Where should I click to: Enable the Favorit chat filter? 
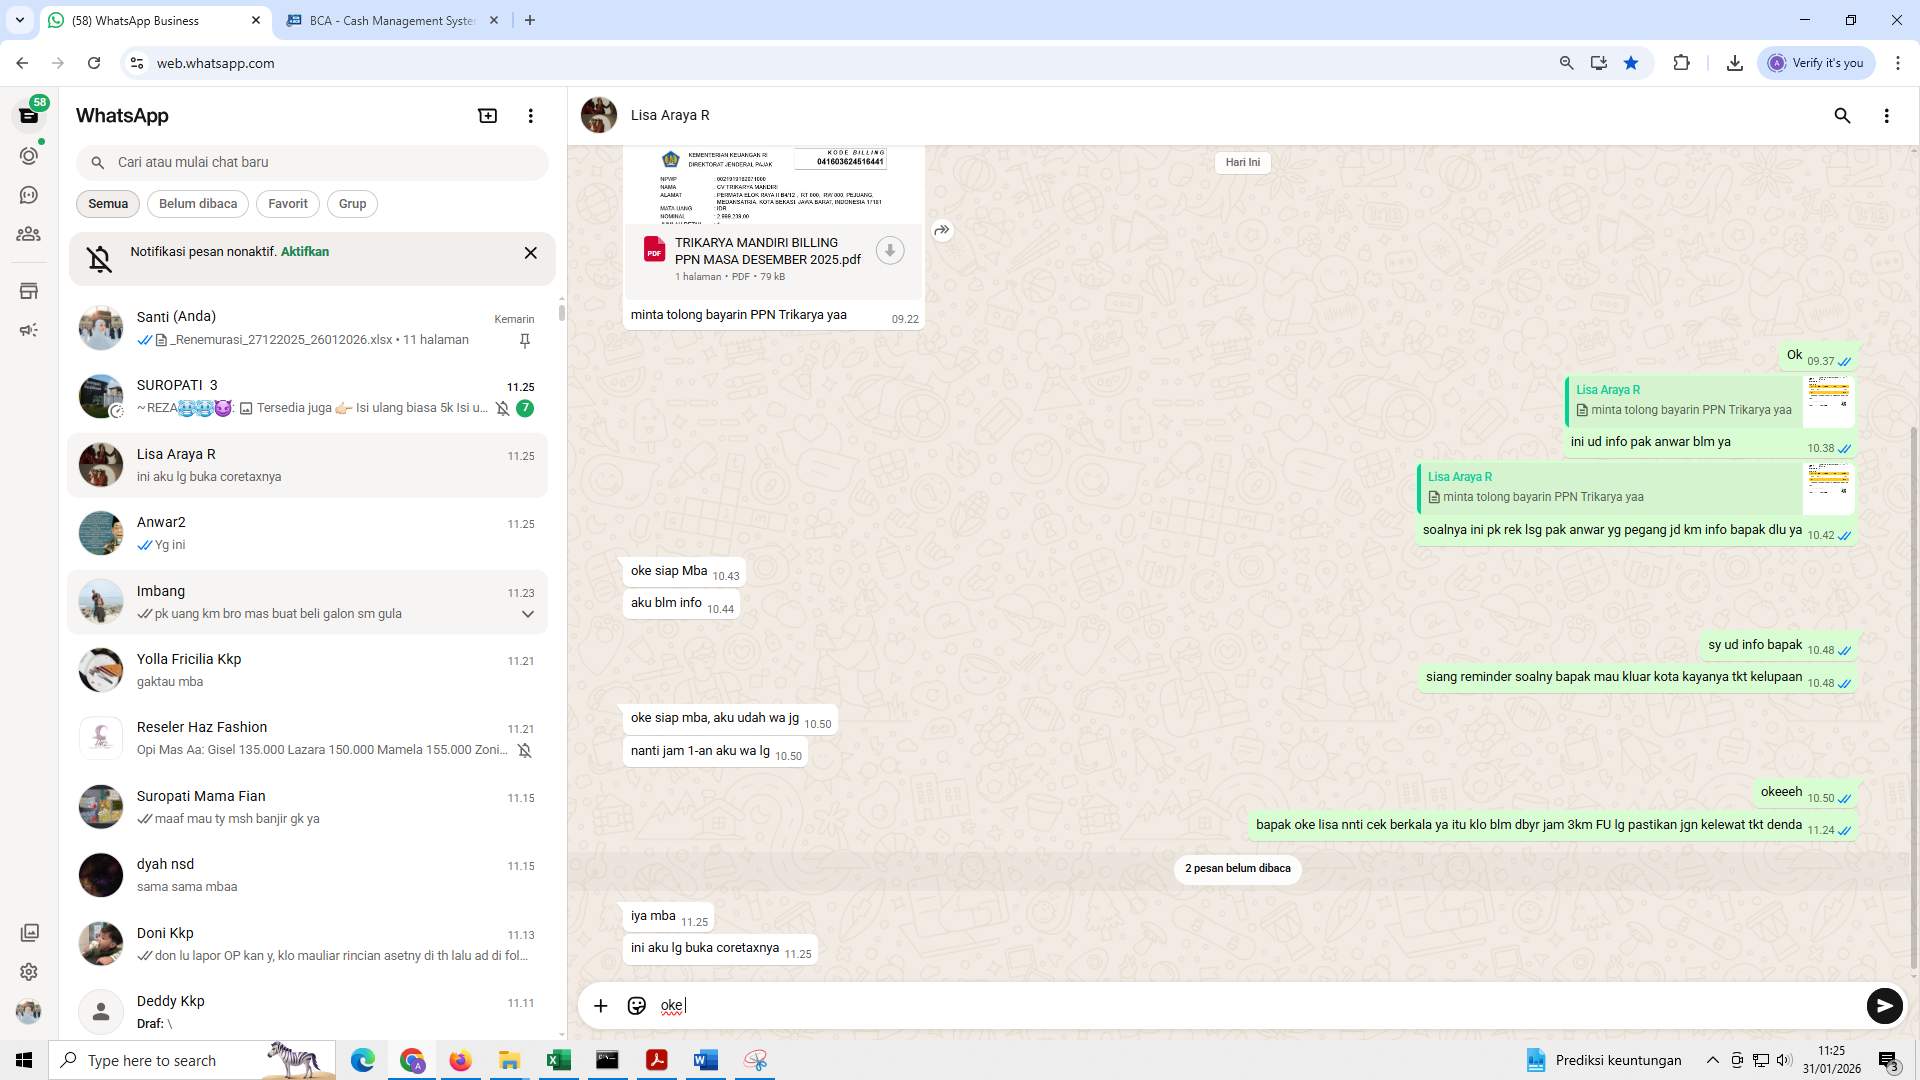[287, 204]
